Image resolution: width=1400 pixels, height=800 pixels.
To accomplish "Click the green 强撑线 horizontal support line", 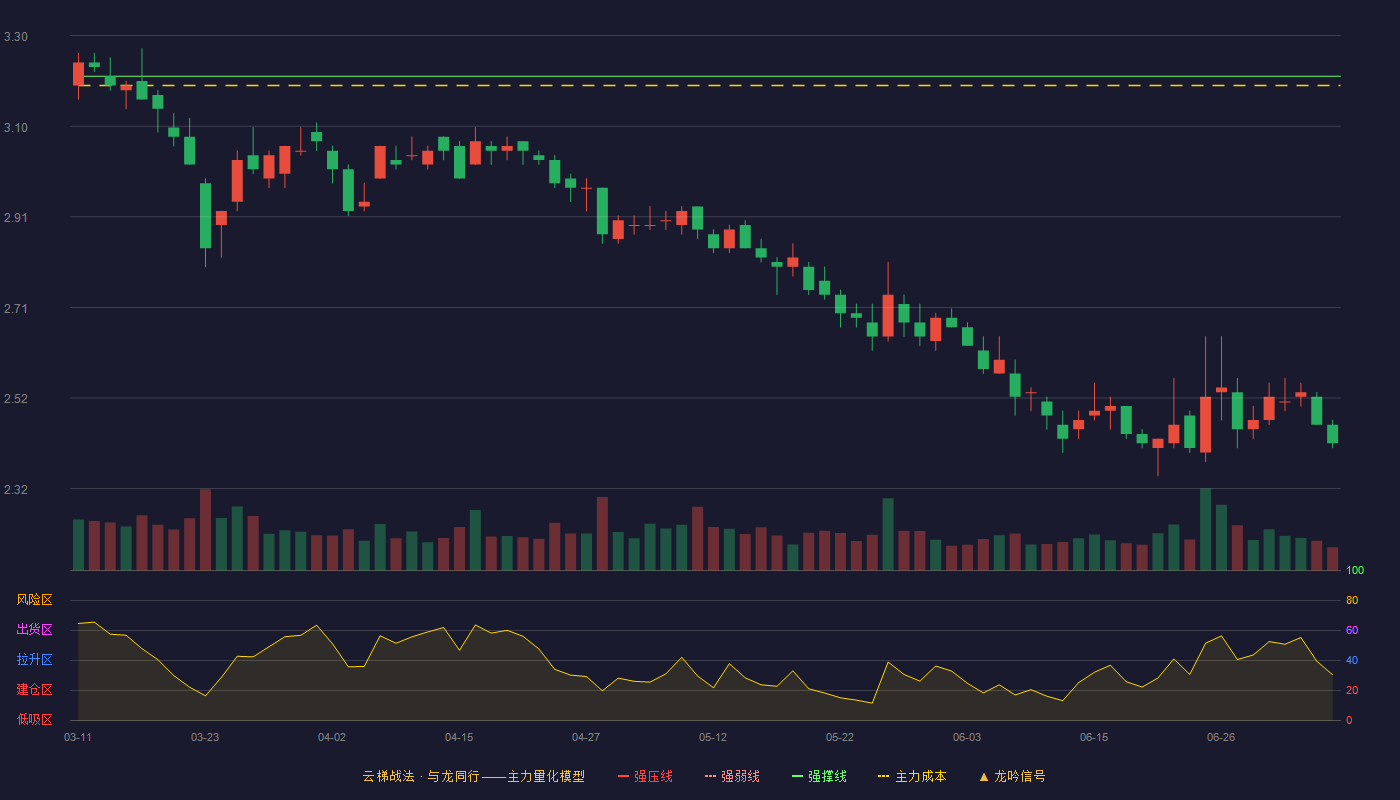I will tap(710, 76).
